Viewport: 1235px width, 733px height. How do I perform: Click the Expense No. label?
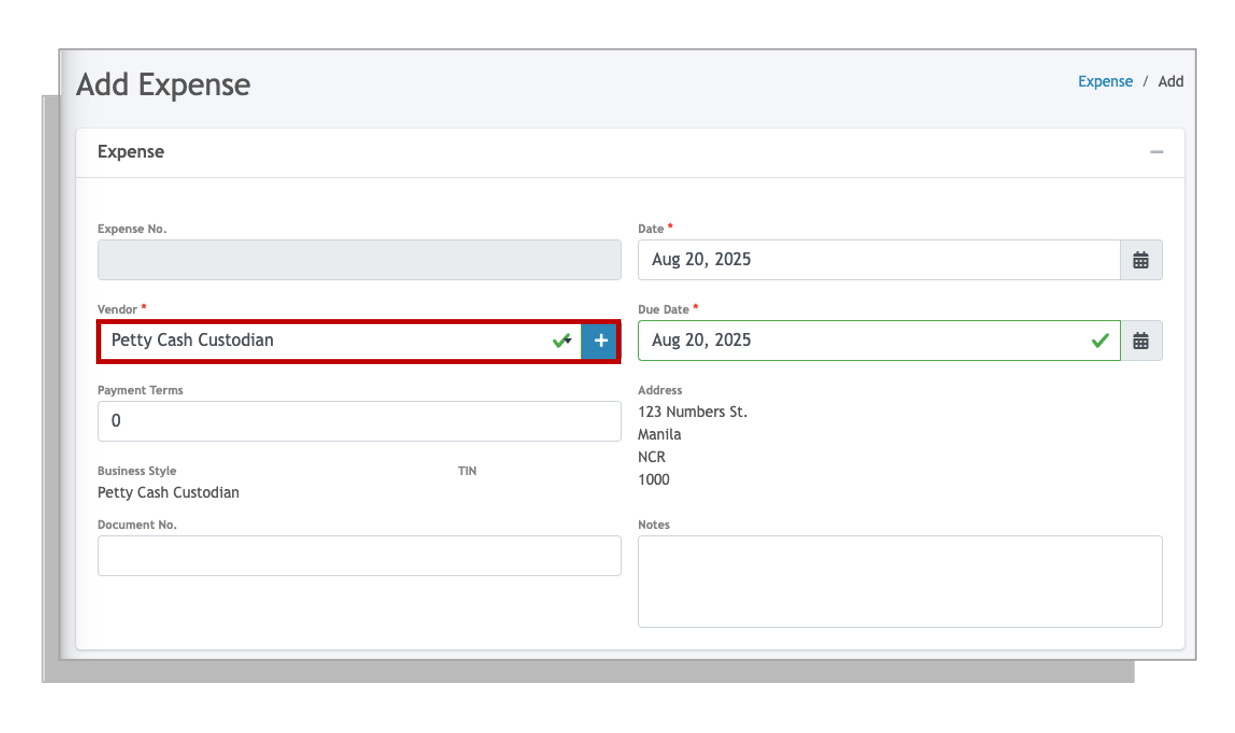(132, 229)
